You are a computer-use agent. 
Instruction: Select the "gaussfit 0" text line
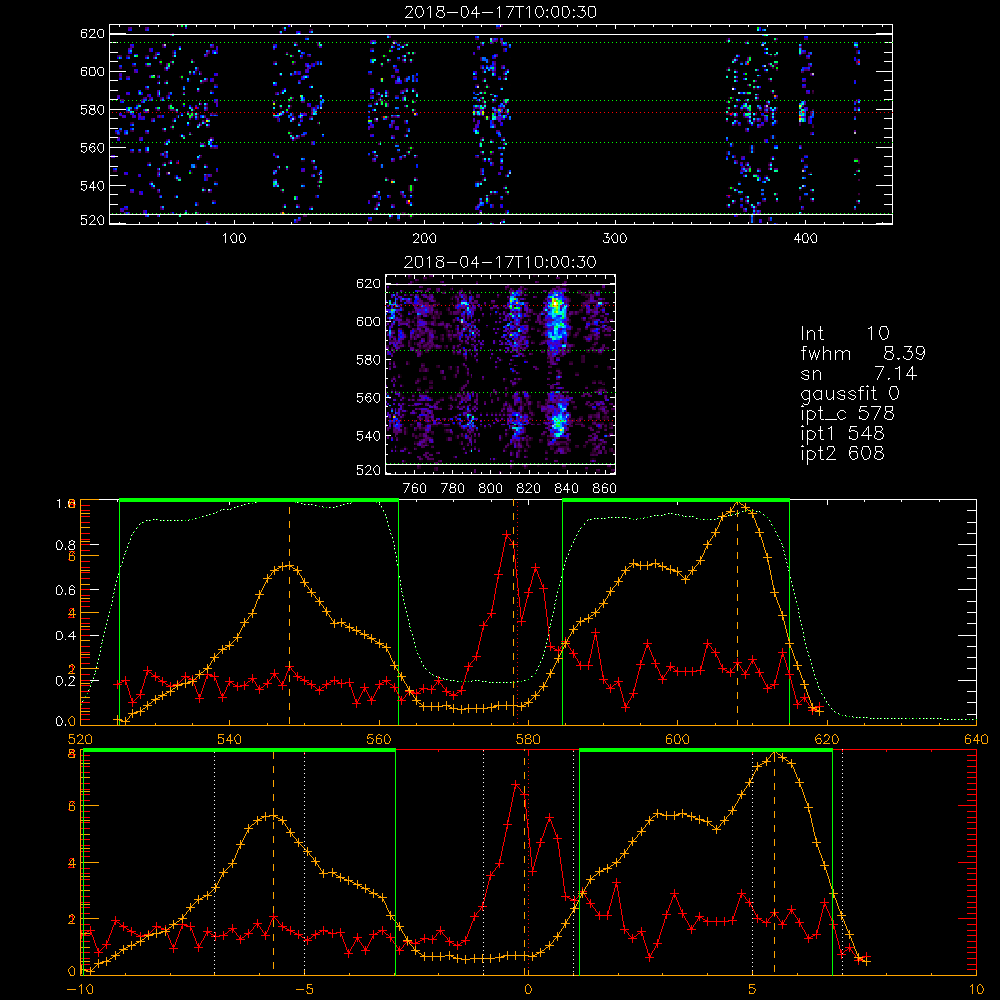850,394
